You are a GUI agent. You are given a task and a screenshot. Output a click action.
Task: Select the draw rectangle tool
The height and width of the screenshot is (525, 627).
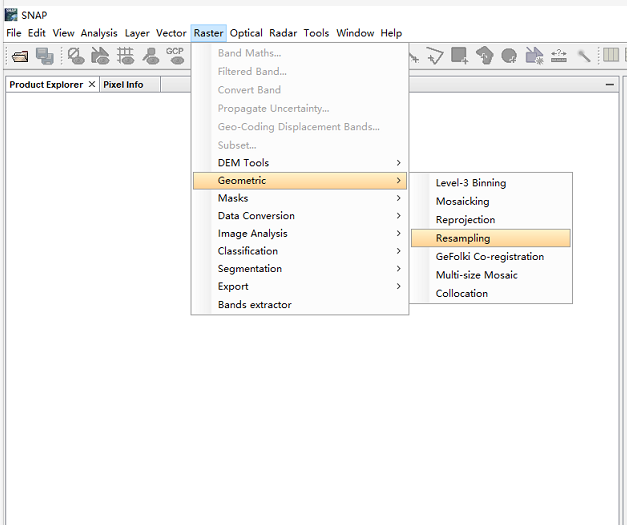coord(459,56)
